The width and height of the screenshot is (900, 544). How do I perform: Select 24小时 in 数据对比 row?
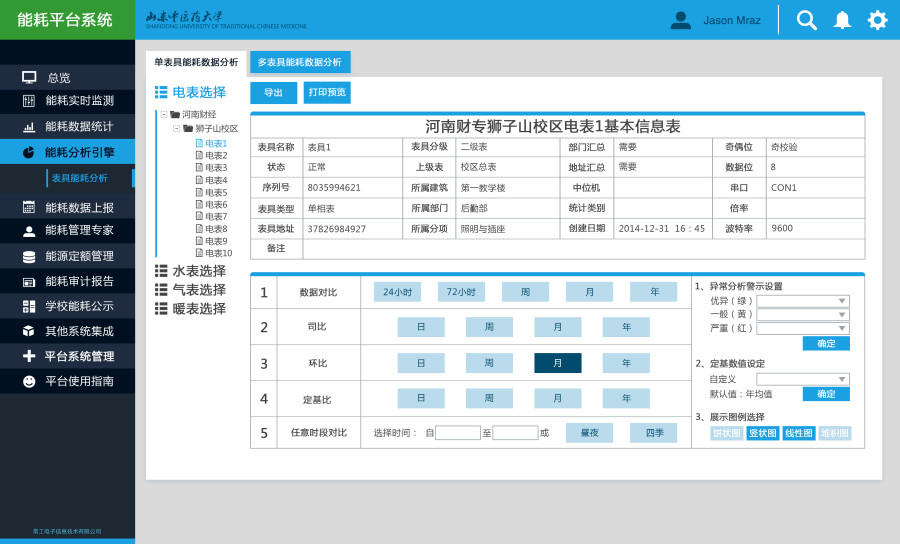point(397,292)
